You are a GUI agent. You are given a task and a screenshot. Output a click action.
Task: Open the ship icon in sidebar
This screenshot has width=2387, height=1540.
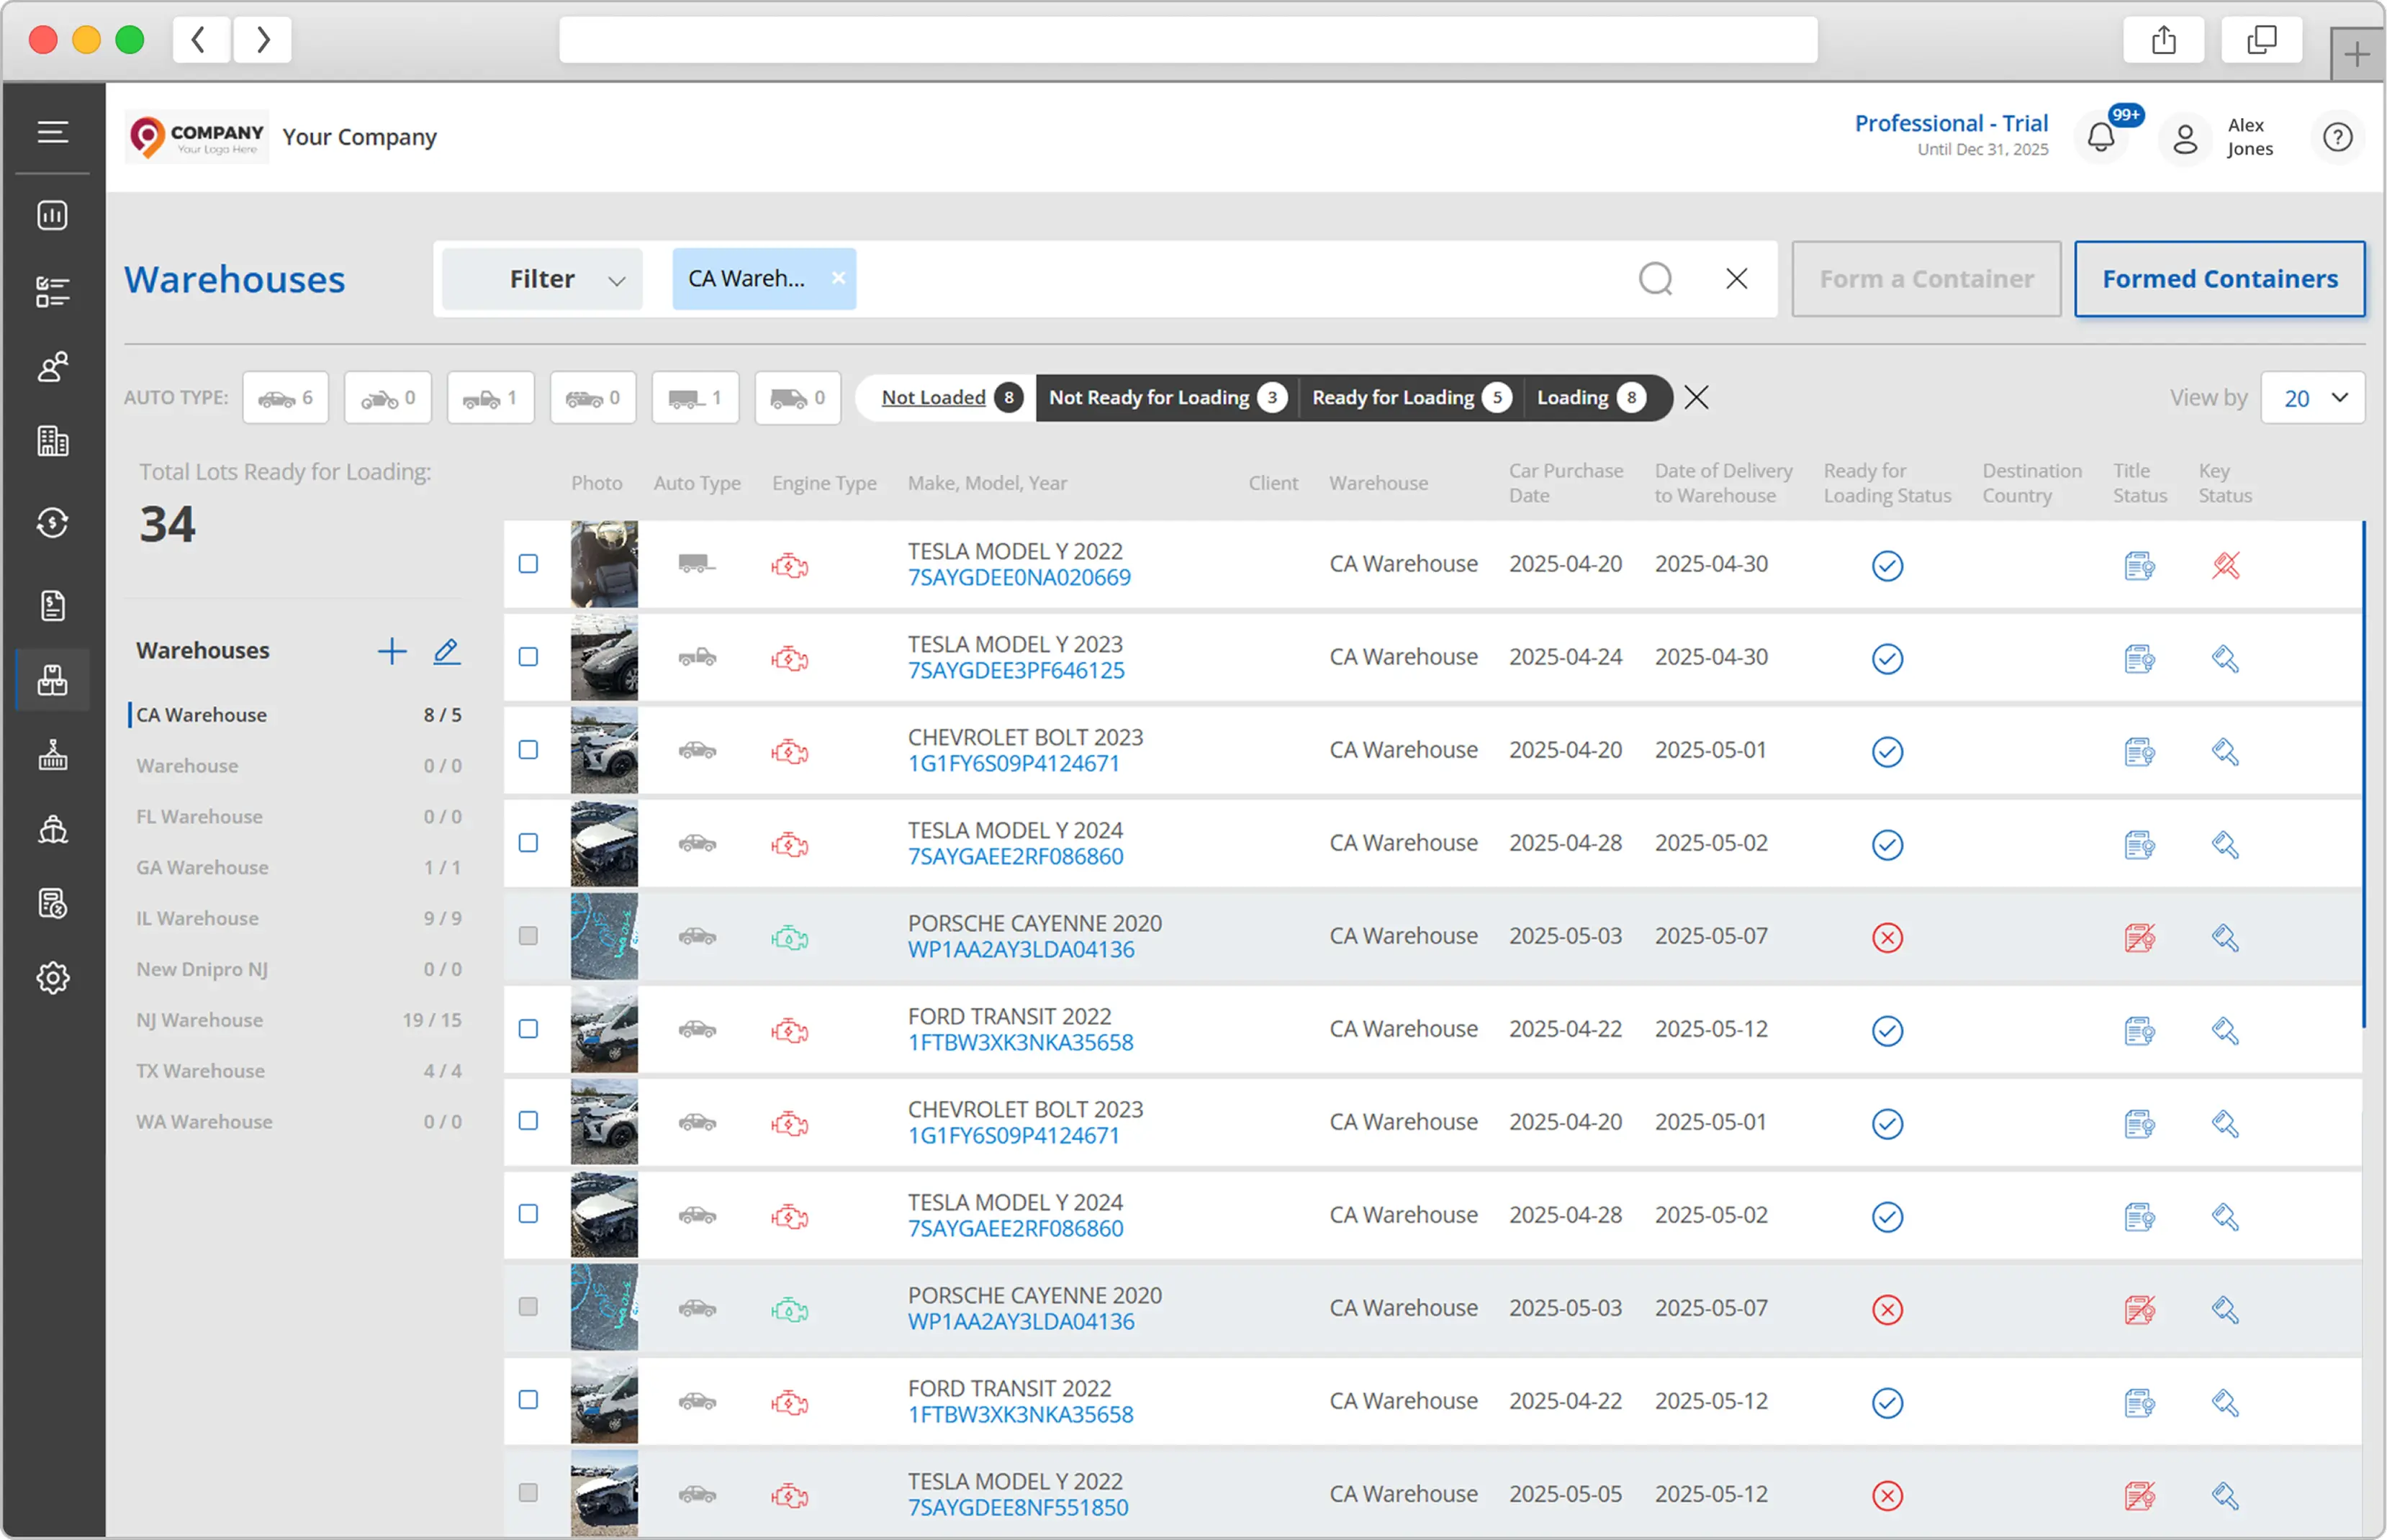(x=53, y=830)
